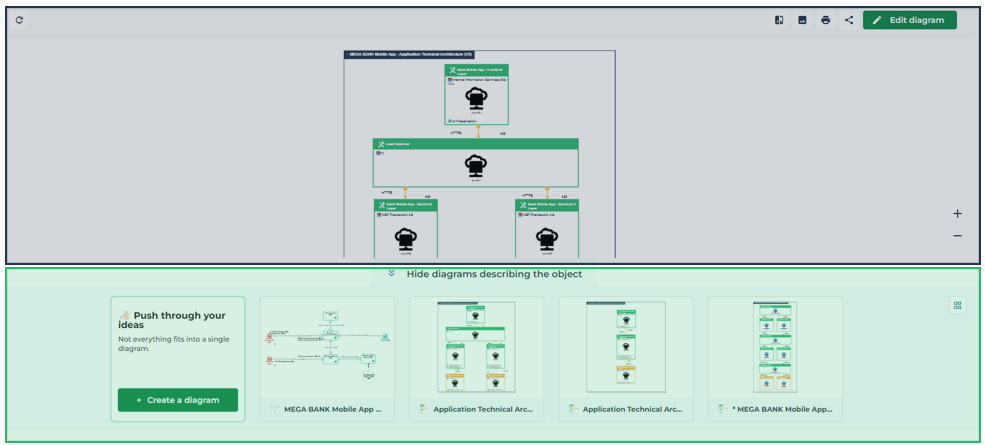Screen dimensions: 985x445
Task: Collapse the diagrams describing the object panel
Action: pos(484,274)
